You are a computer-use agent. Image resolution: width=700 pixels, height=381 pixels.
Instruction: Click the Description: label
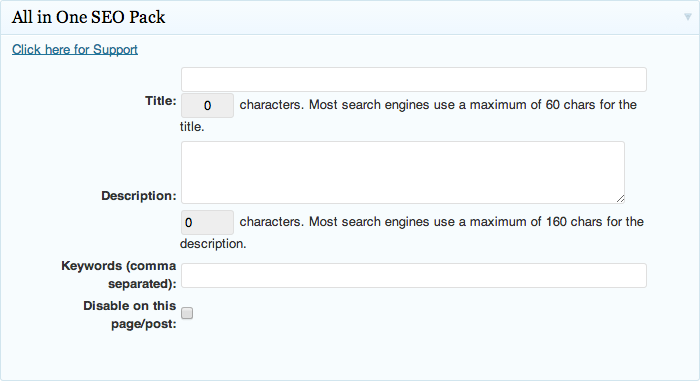139,196
